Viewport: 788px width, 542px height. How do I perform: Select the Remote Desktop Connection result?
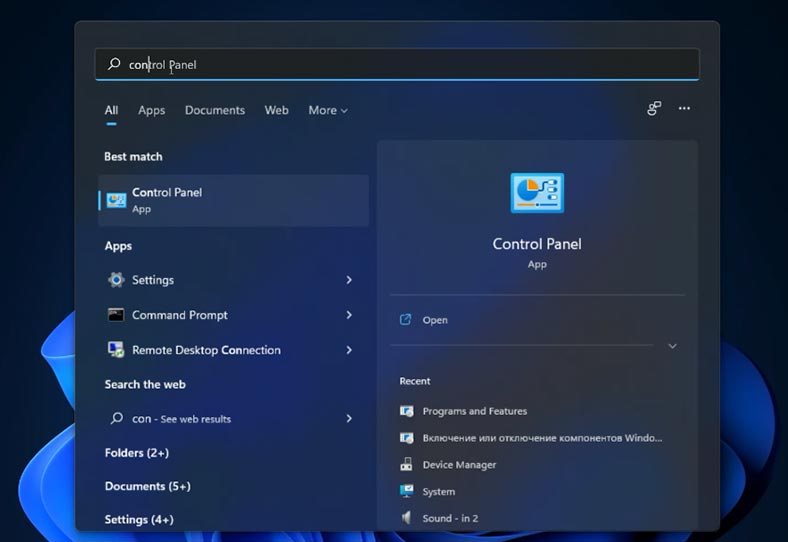[x=234, y=350]
